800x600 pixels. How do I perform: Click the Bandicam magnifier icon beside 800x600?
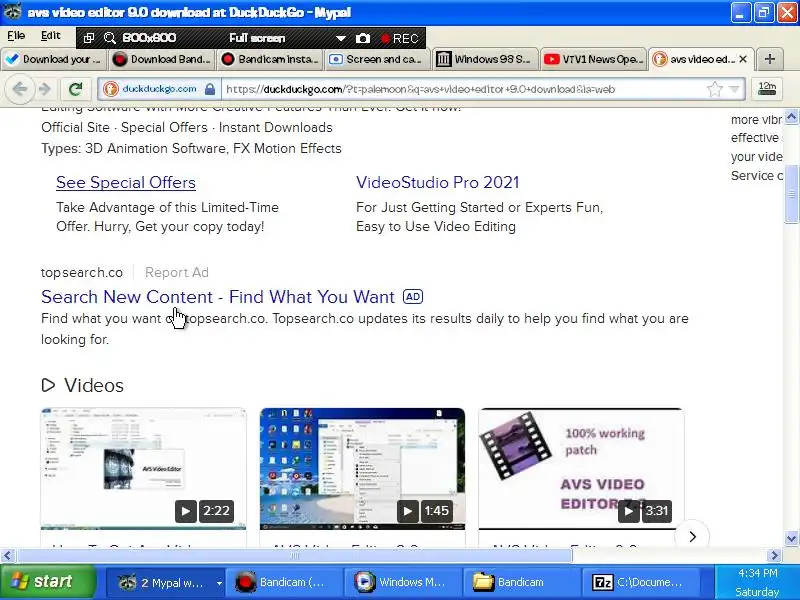[x=109, y=38]
